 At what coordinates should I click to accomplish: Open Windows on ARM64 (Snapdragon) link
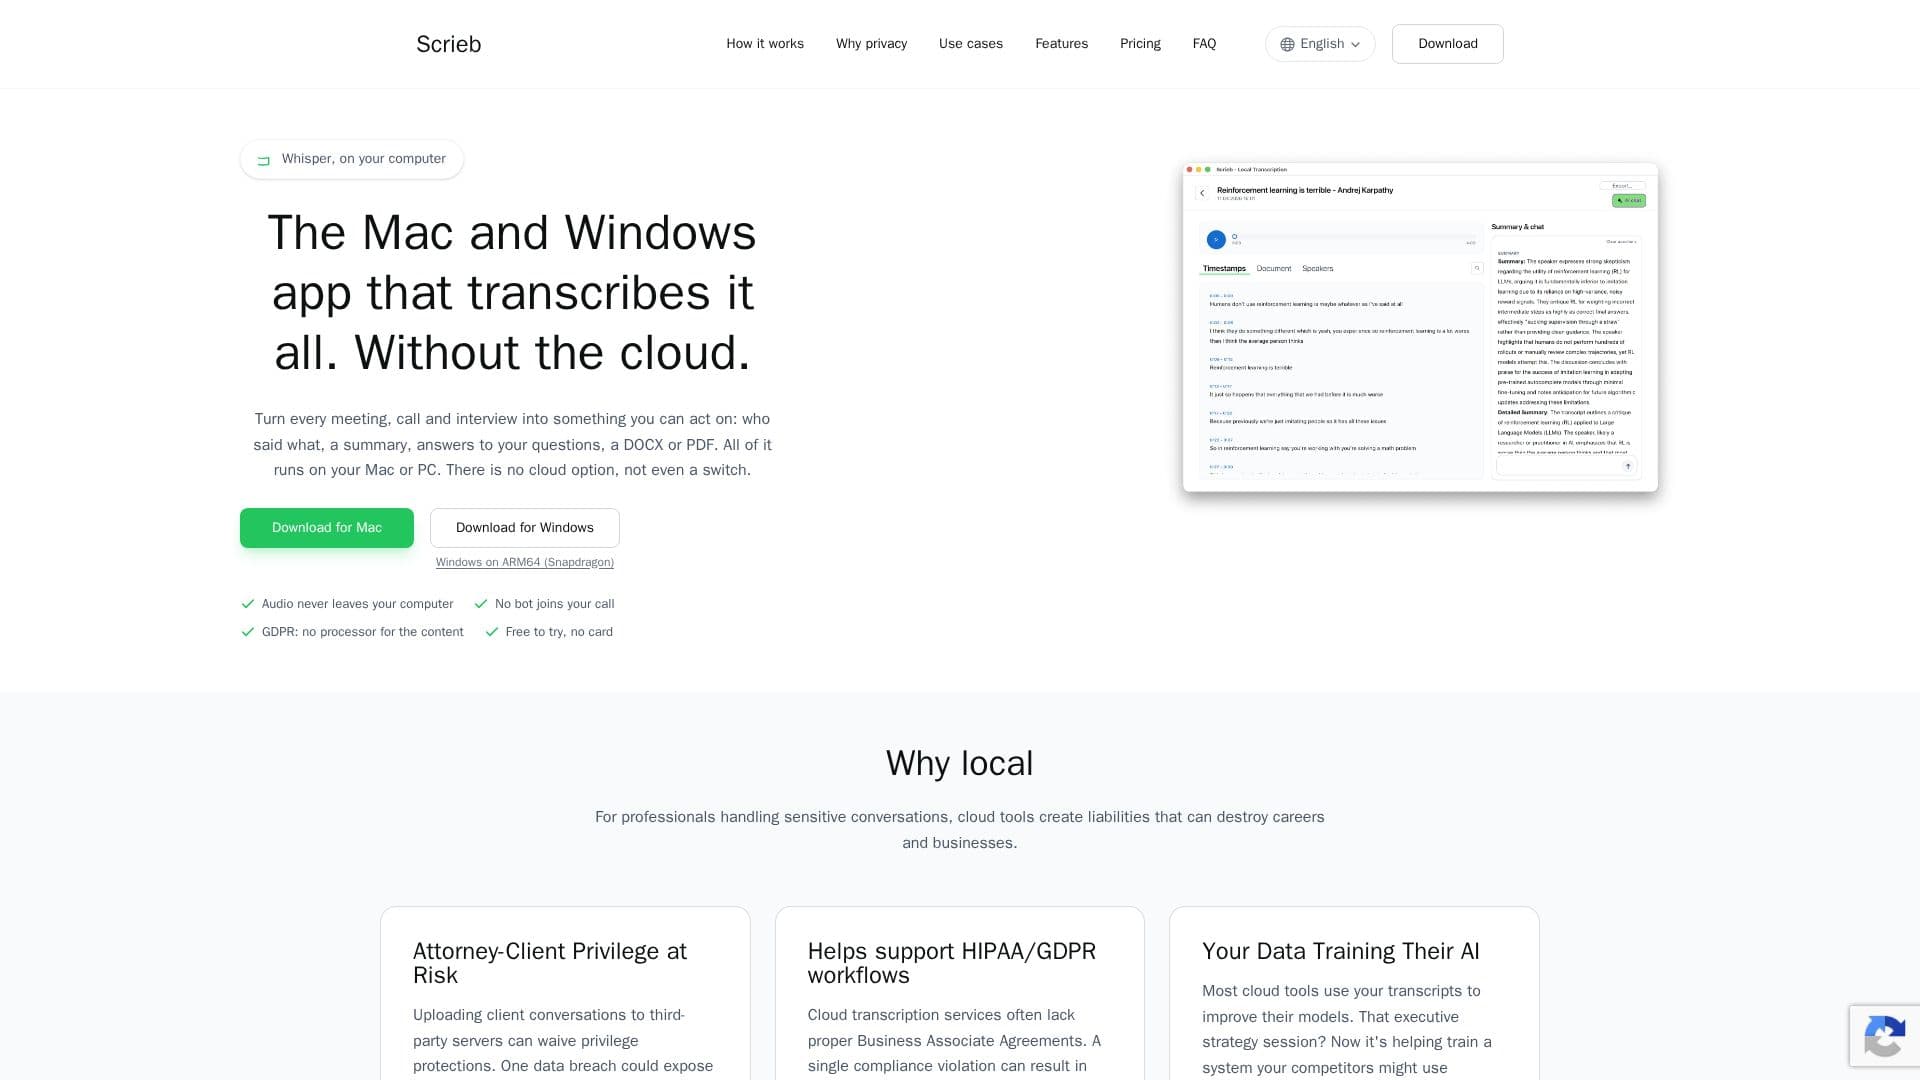click(x=525, y=562)
